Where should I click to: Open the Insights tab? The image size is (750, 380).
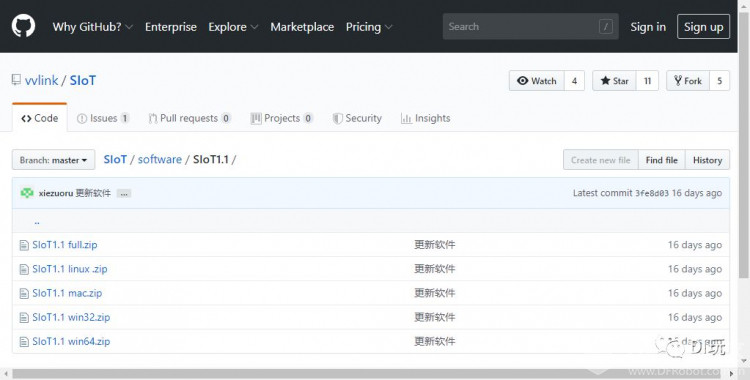point(426,118)
